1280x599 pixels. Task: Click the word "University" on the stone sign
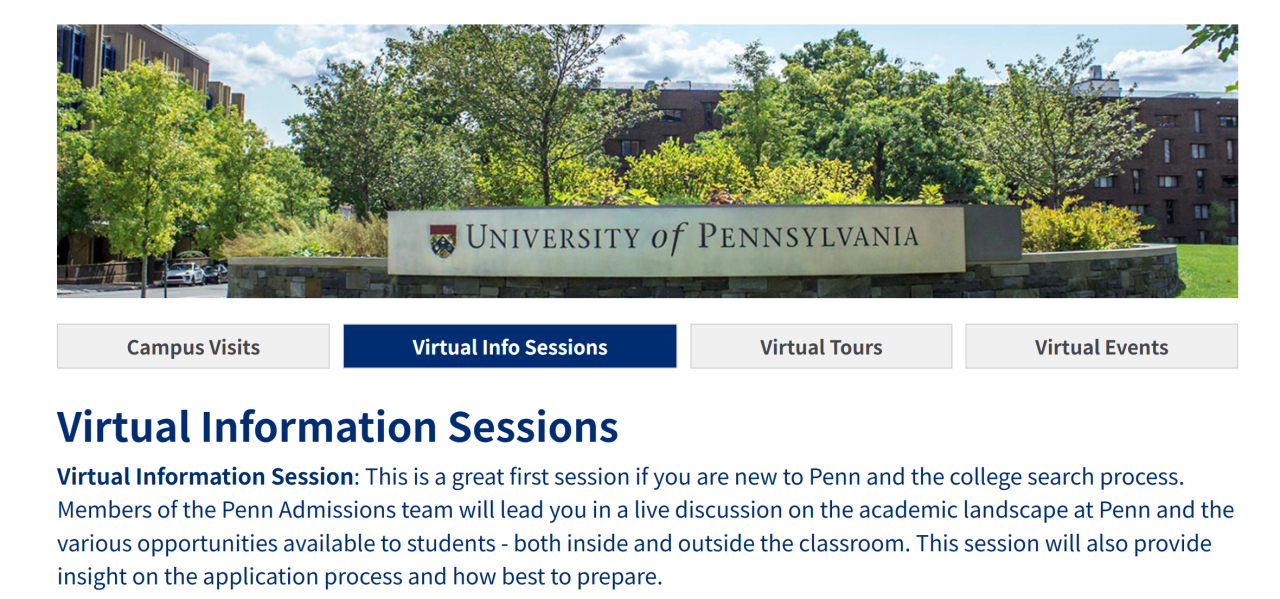click(x=552, y=238)
